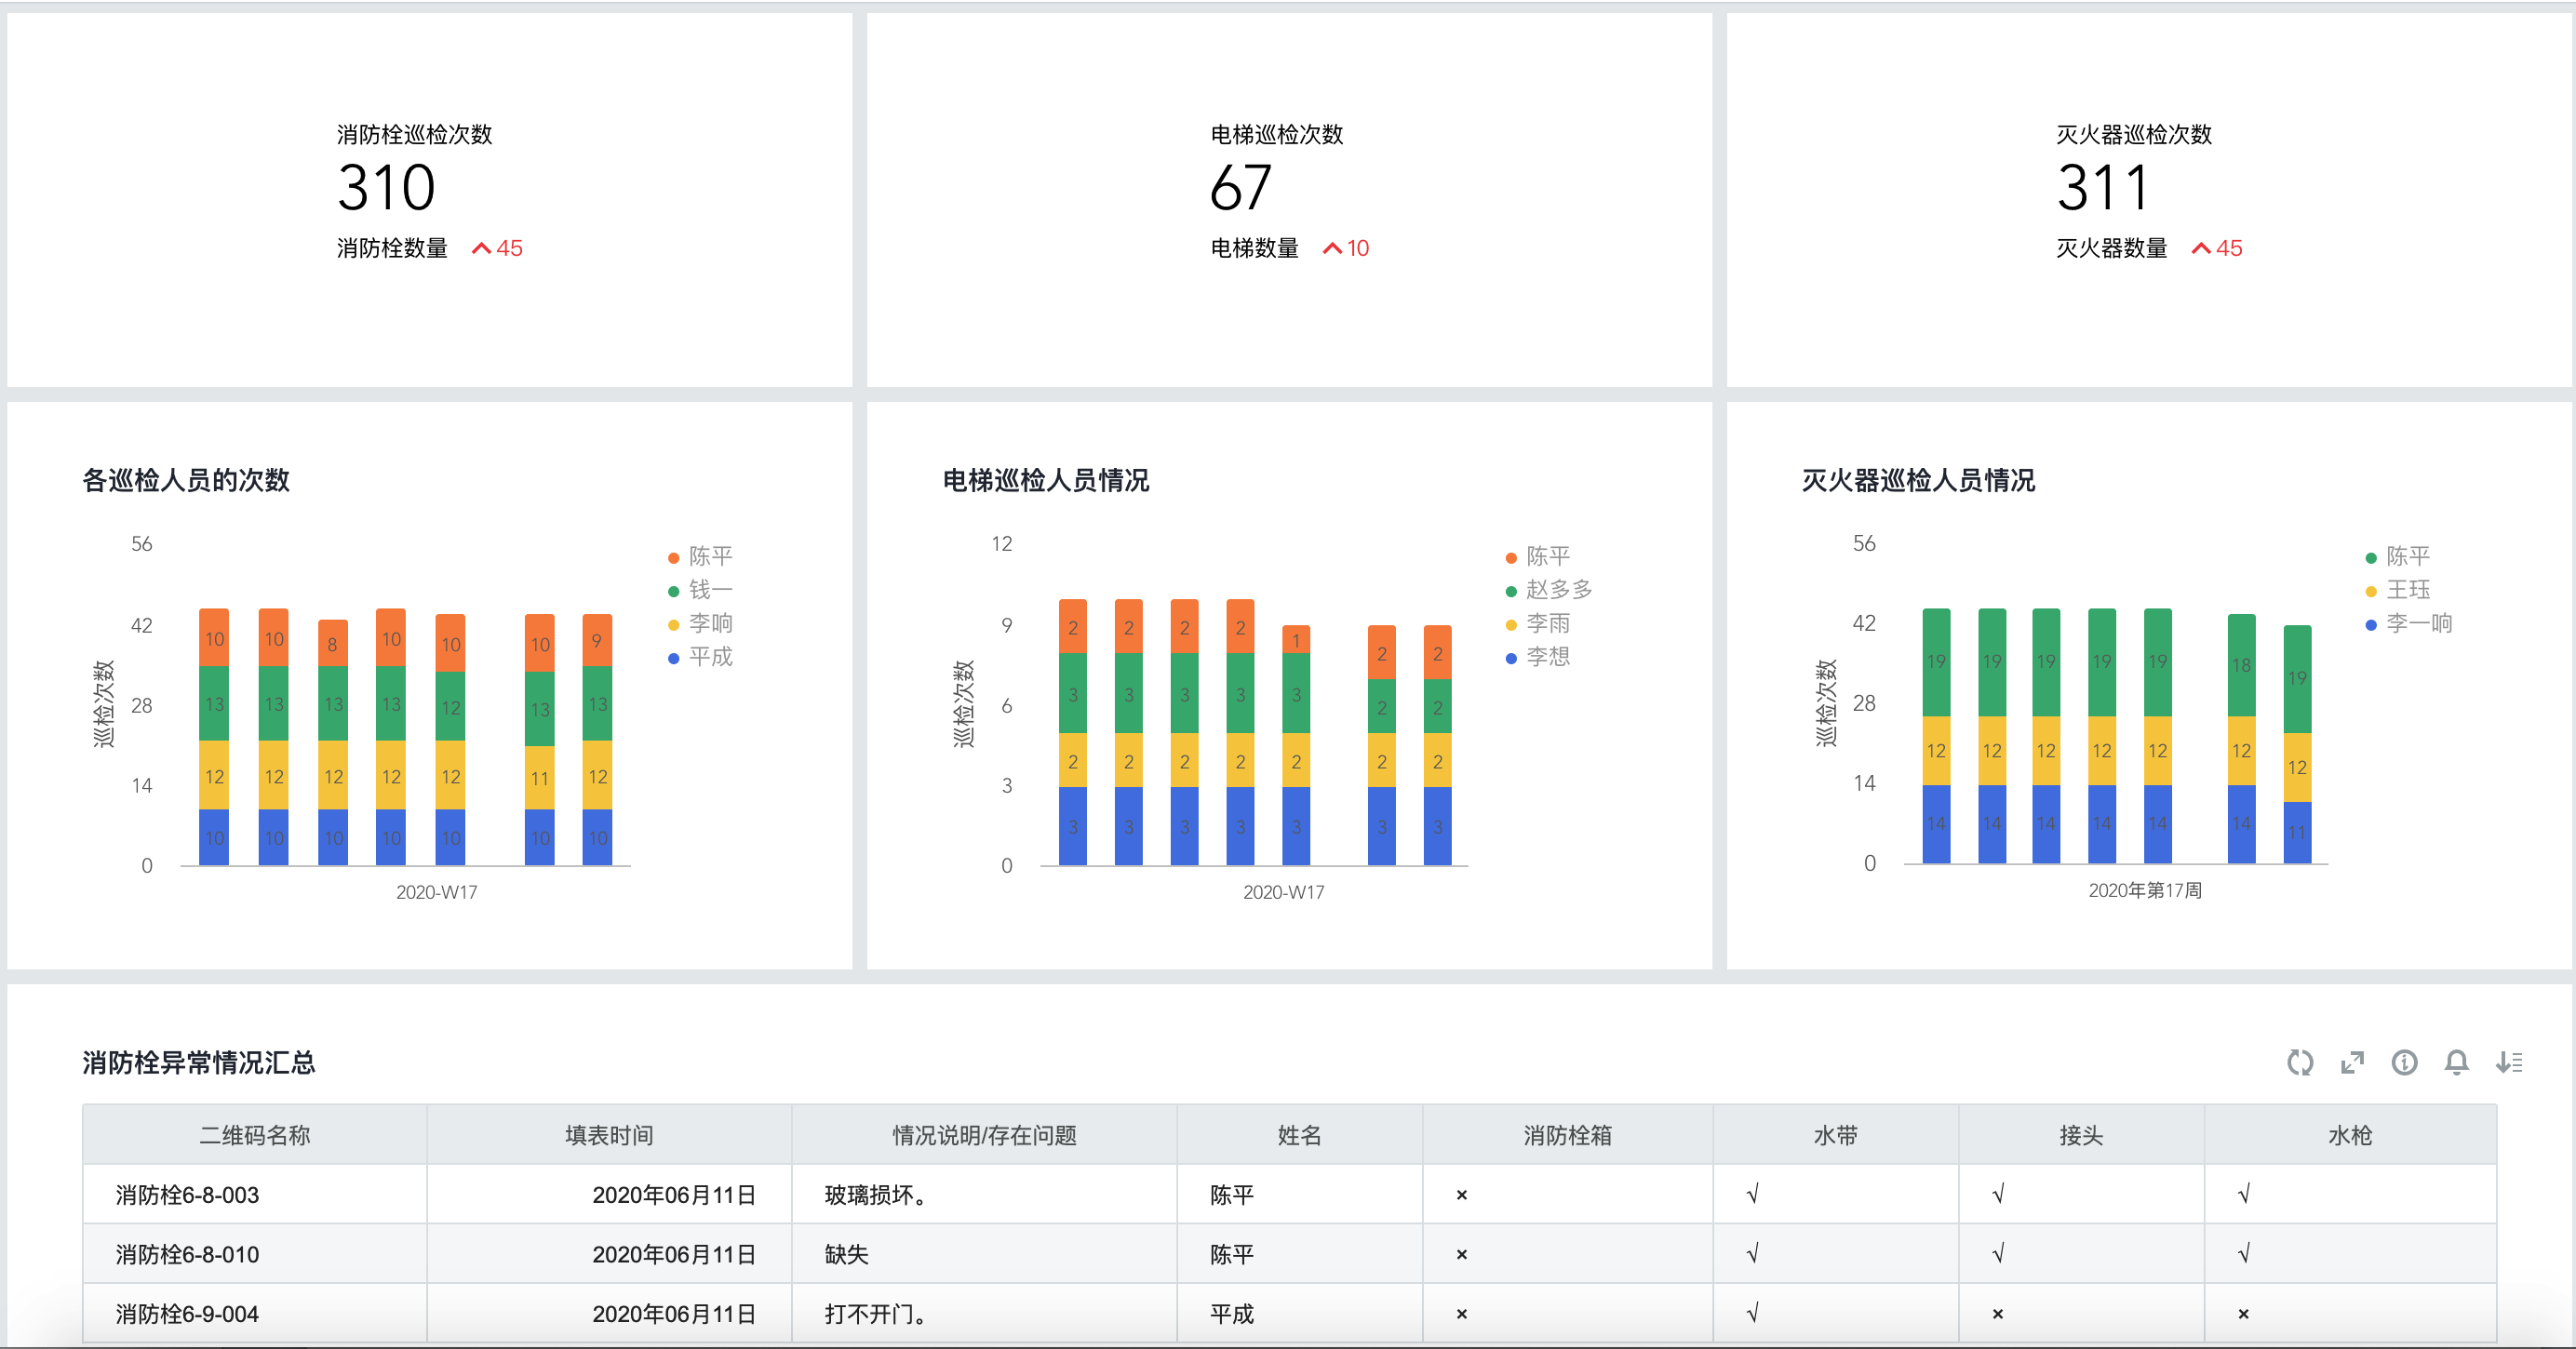Open the info icon for the 消防栓异常情况汇总 table
This screenshot has height=1349, width=2576.
pyautogui.click(x=2404, y=1062)
